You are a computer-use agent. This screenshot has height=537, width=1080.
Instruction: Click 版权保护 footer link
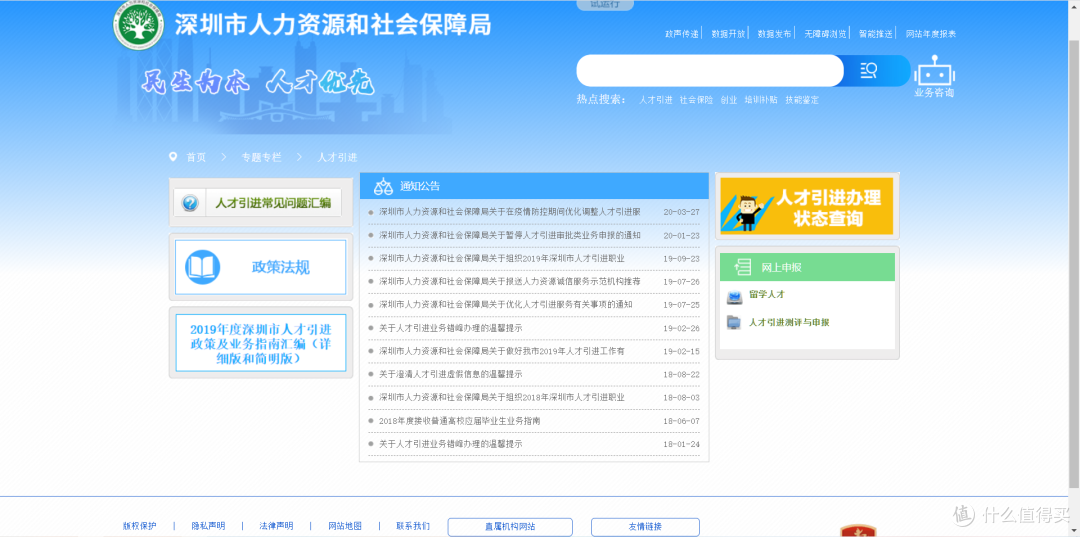(140, 526)
